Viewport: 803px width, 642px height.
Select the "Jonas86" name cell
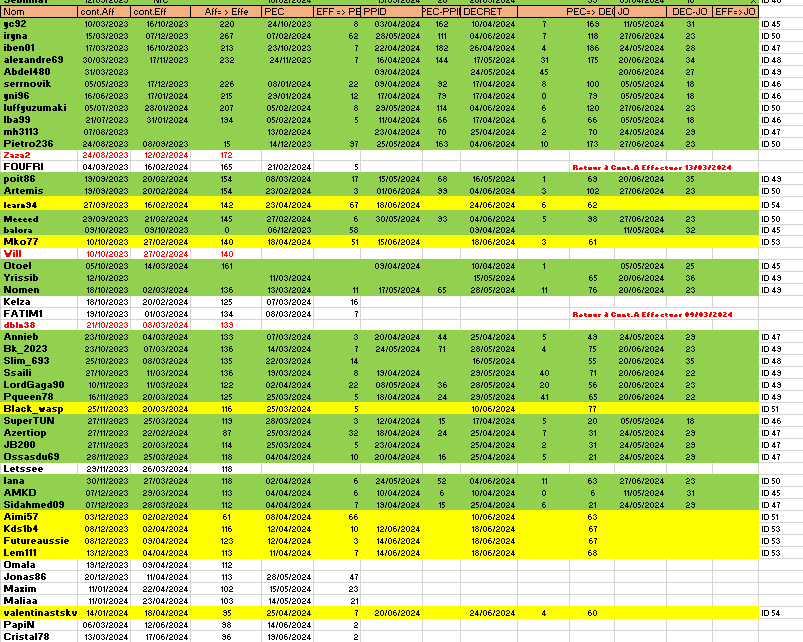tap(39, 577)
